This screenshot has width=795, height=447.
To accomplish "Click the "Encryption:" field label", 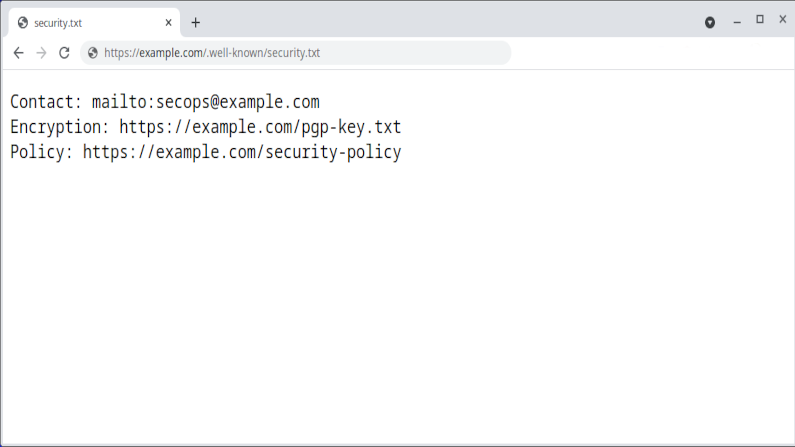I will 60,127.
